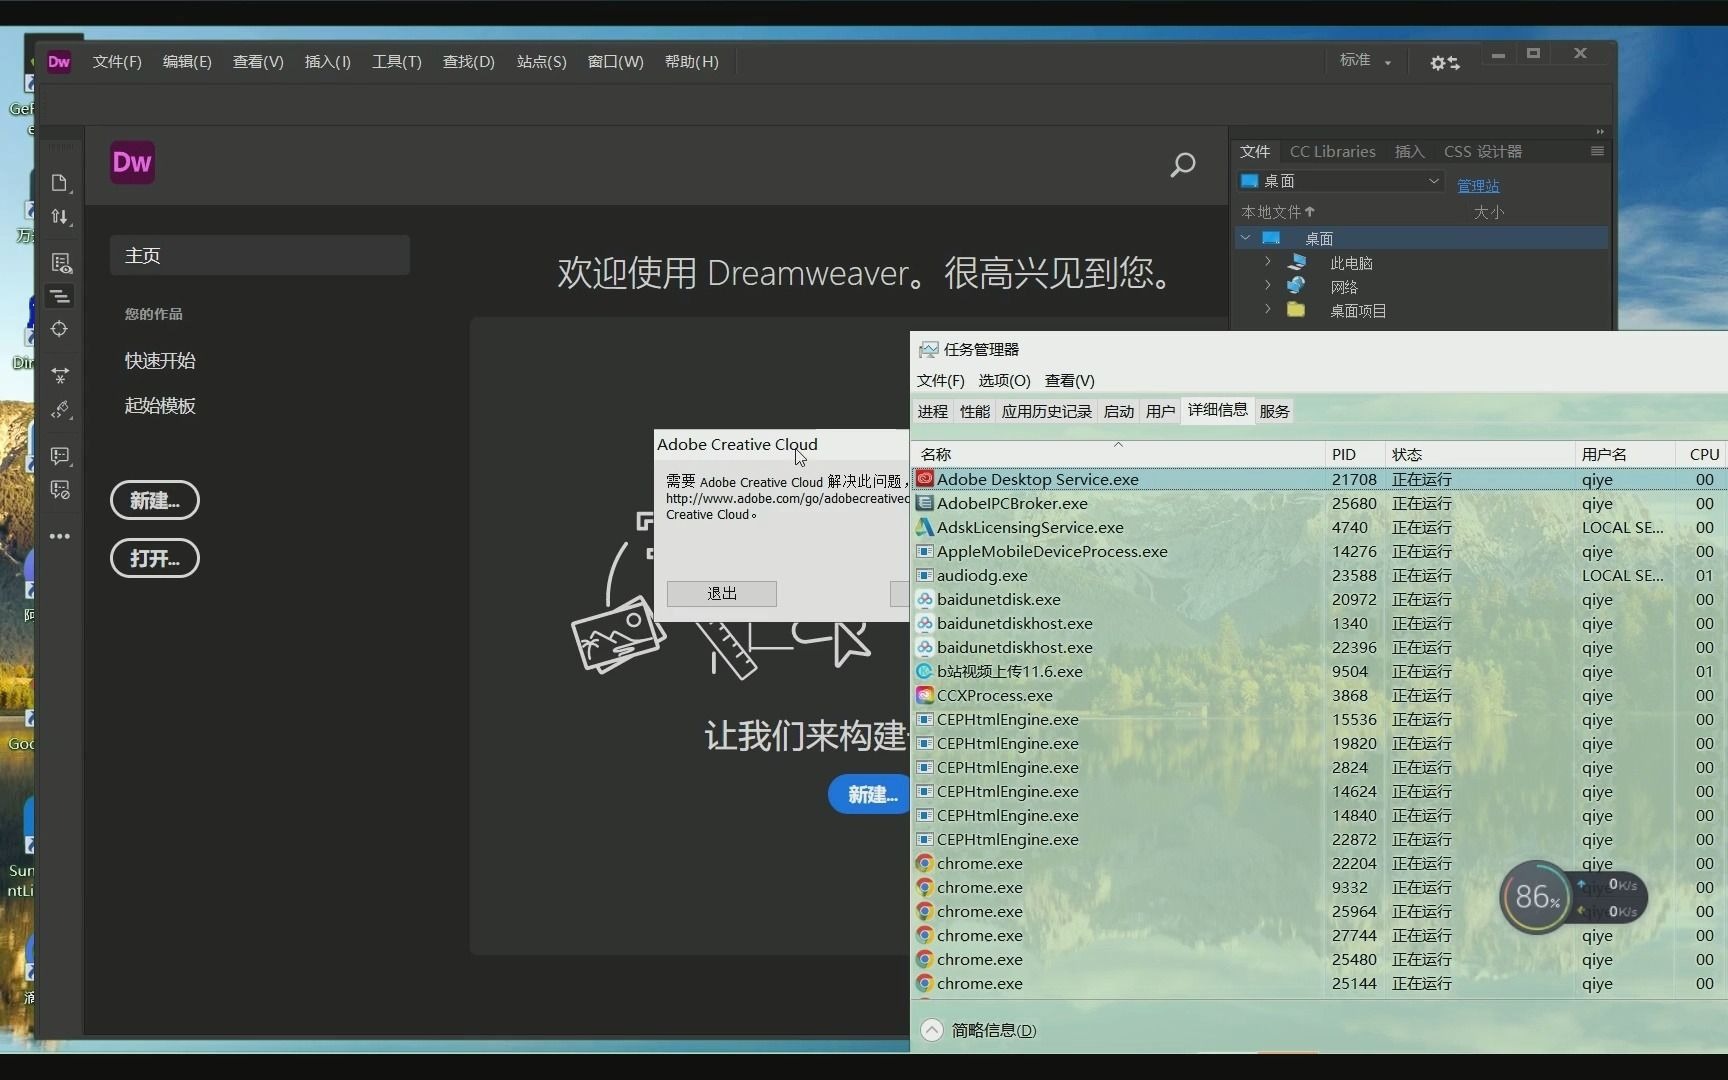Select audiodg.exe process row
Viewport: 1728px width, 1080px height.
tap(1319, 575)
